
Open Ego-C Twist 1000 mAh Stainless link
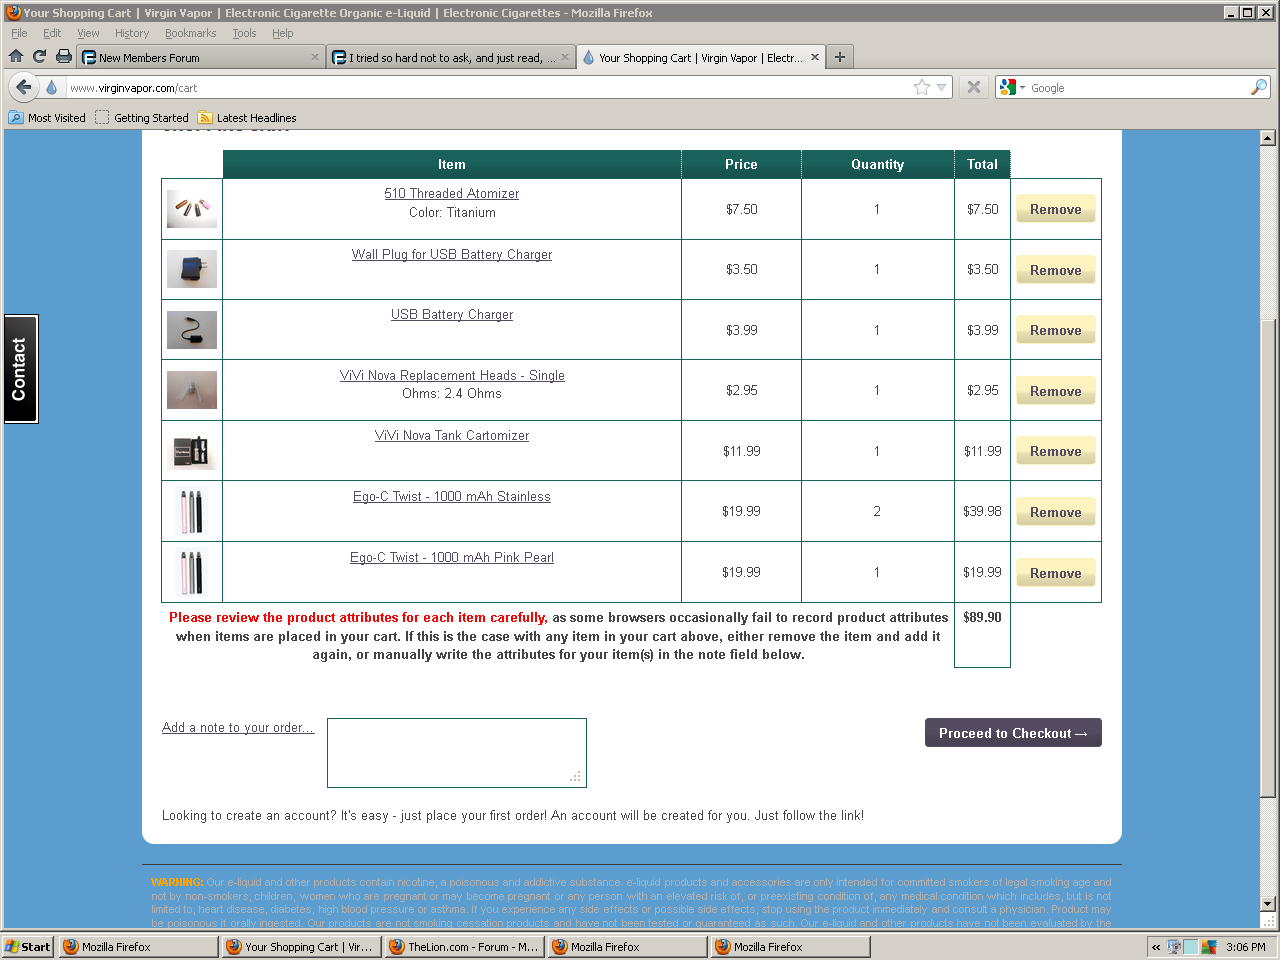pyautogui.click(x=452, y=496)
